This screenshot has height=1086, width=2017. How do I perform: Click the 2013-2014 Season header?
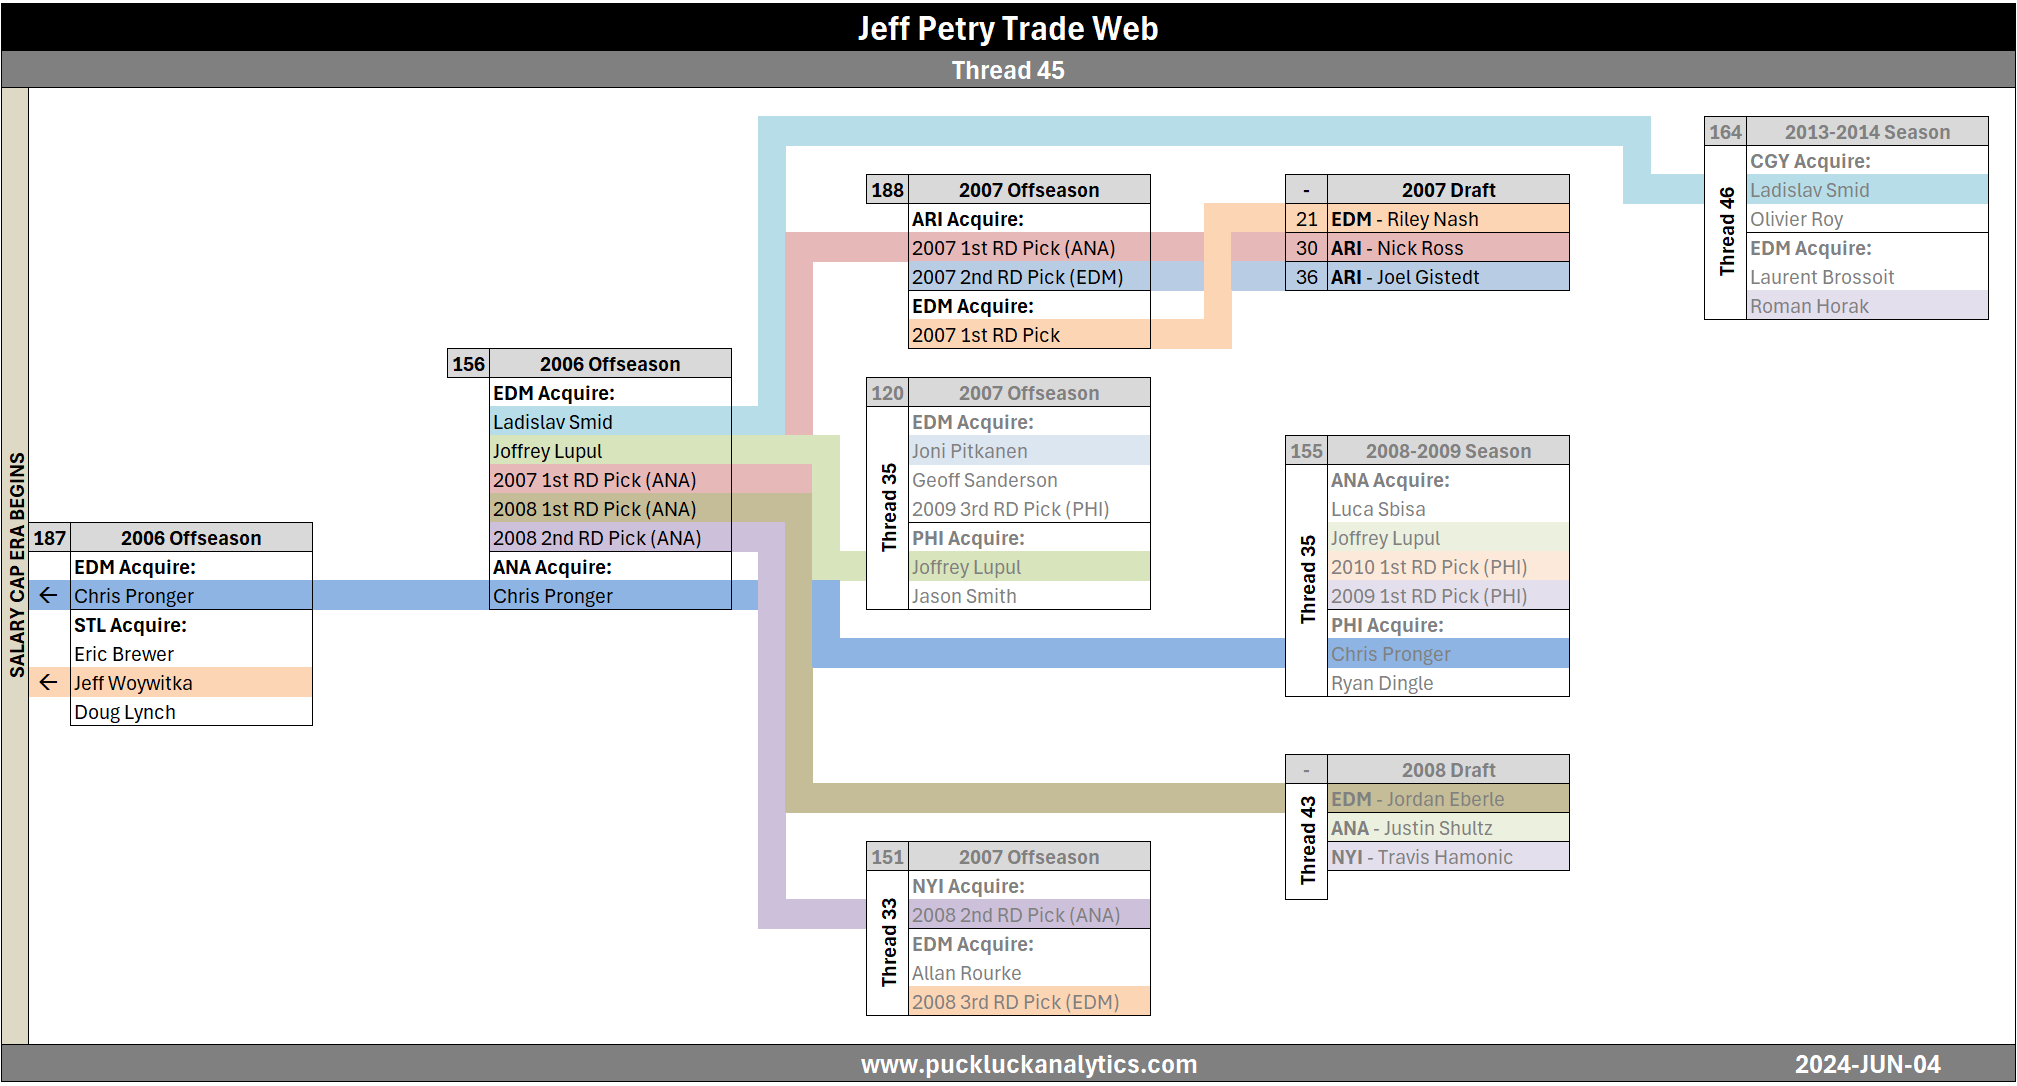pos(1866,132)
